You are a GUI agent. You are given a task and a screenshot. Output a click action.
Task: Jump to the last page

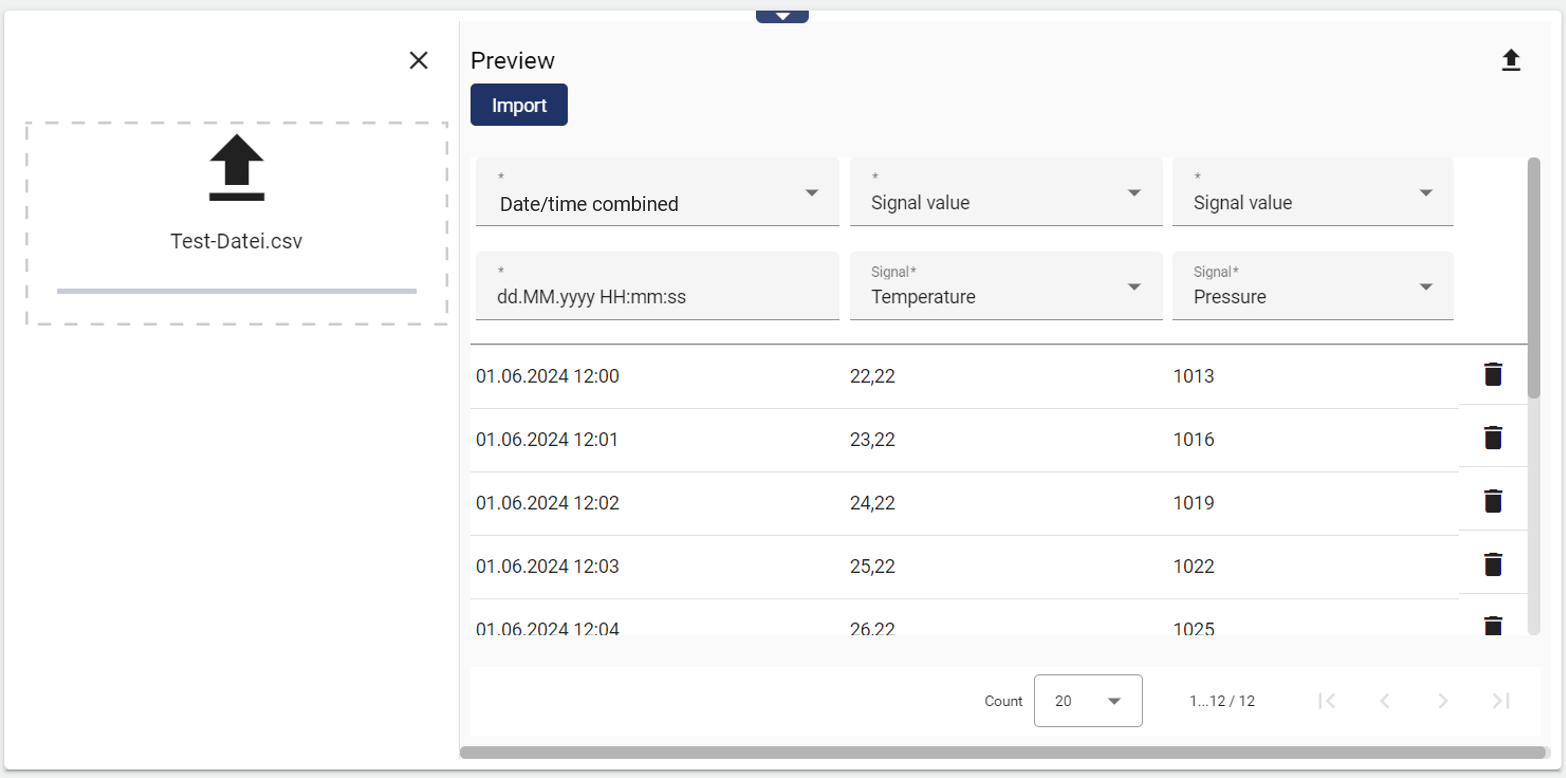[1501, 701]
